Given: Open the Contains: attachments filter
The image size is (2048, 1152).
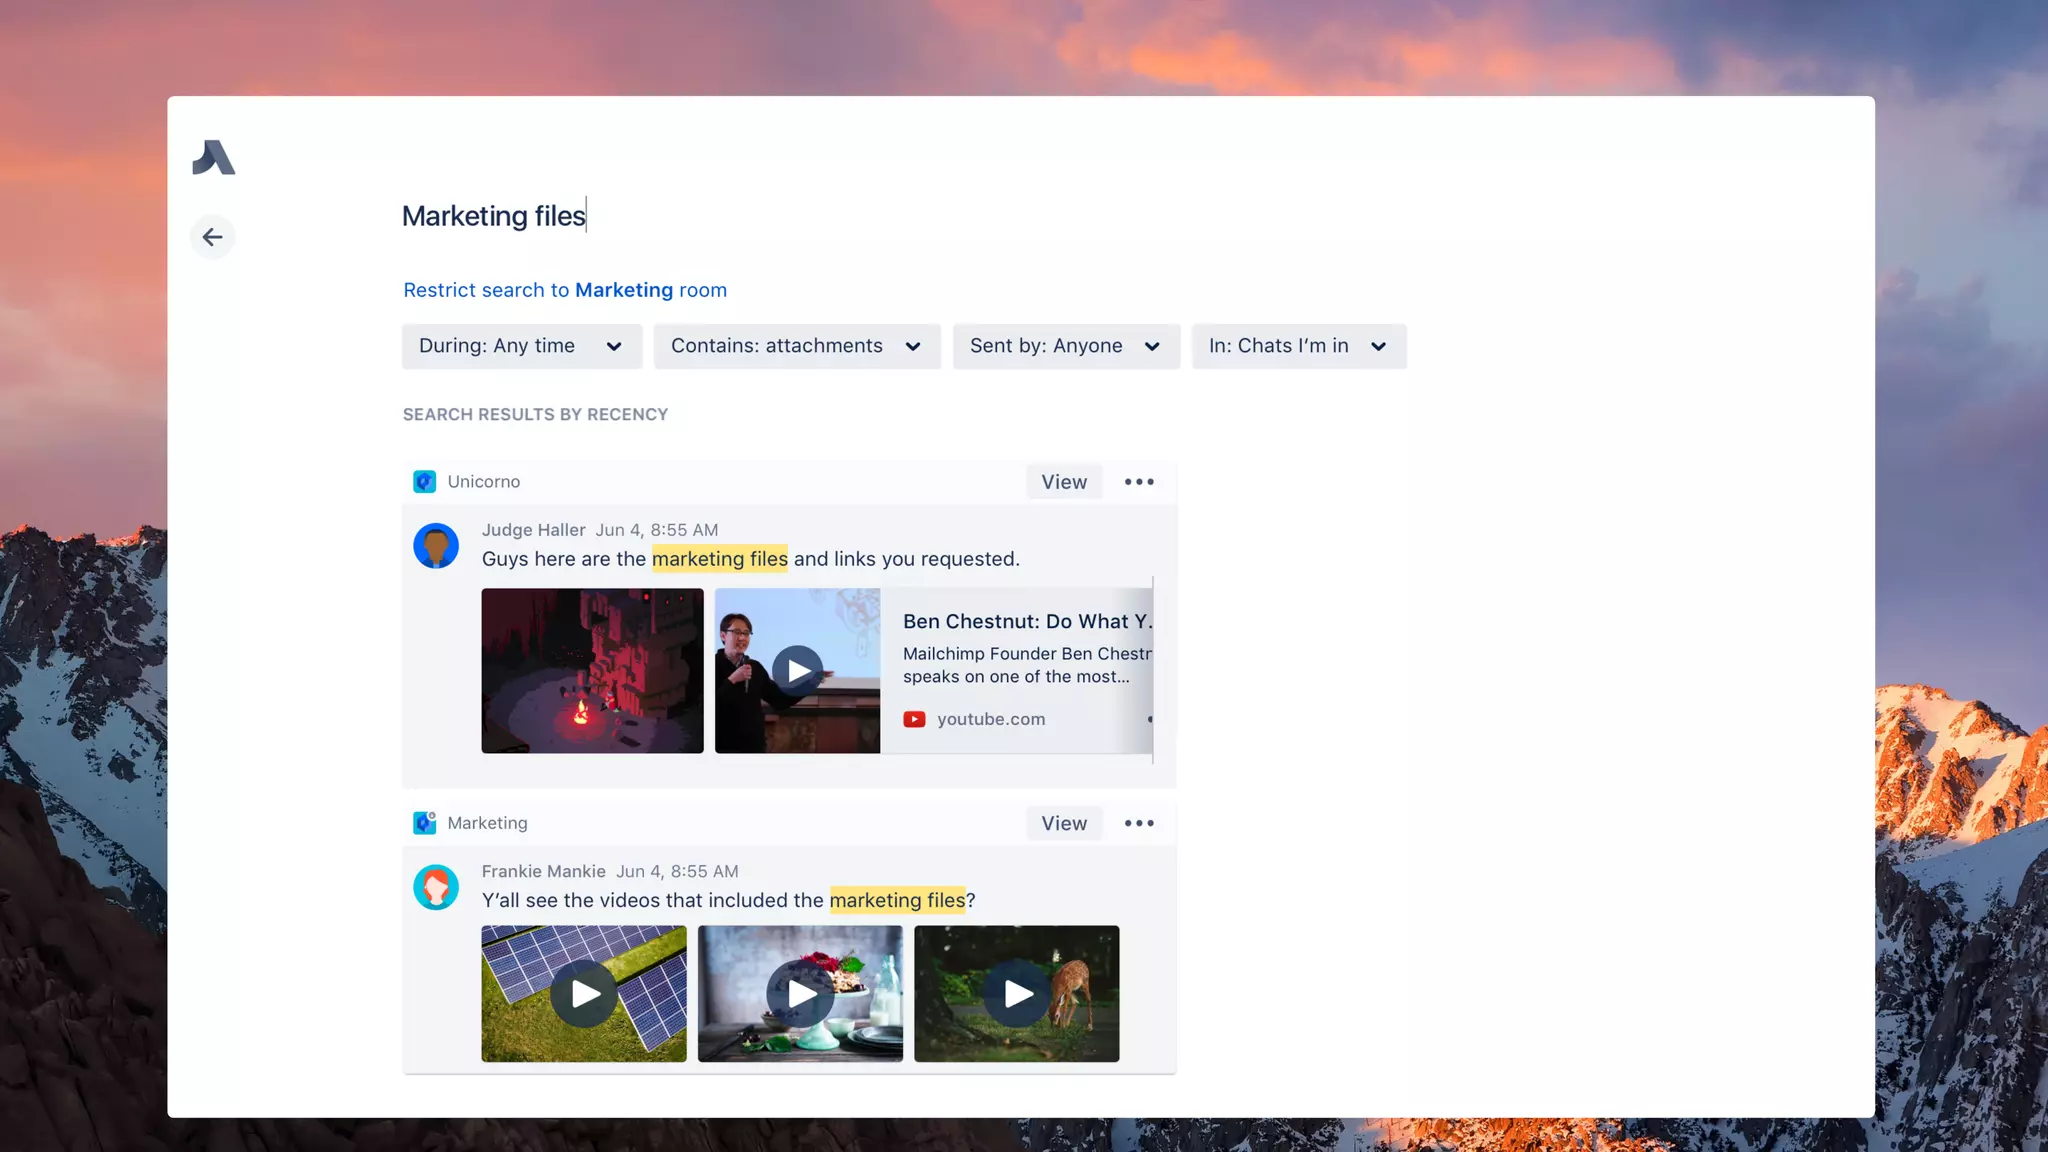Looking at the screenshot, I should [x=796, y=346].
